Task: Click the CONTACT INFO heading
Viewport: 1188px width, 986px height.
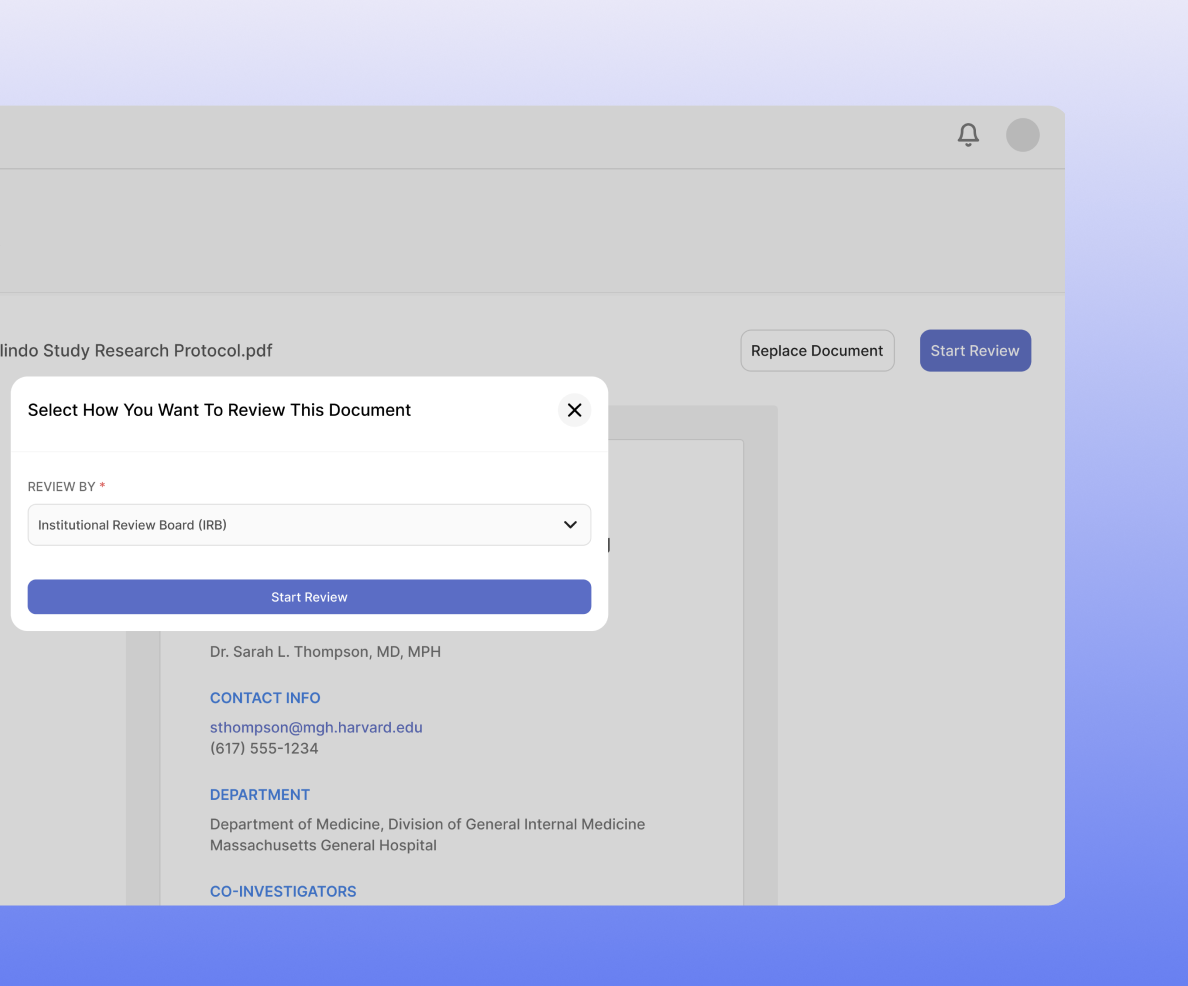Action: (265, 698)
